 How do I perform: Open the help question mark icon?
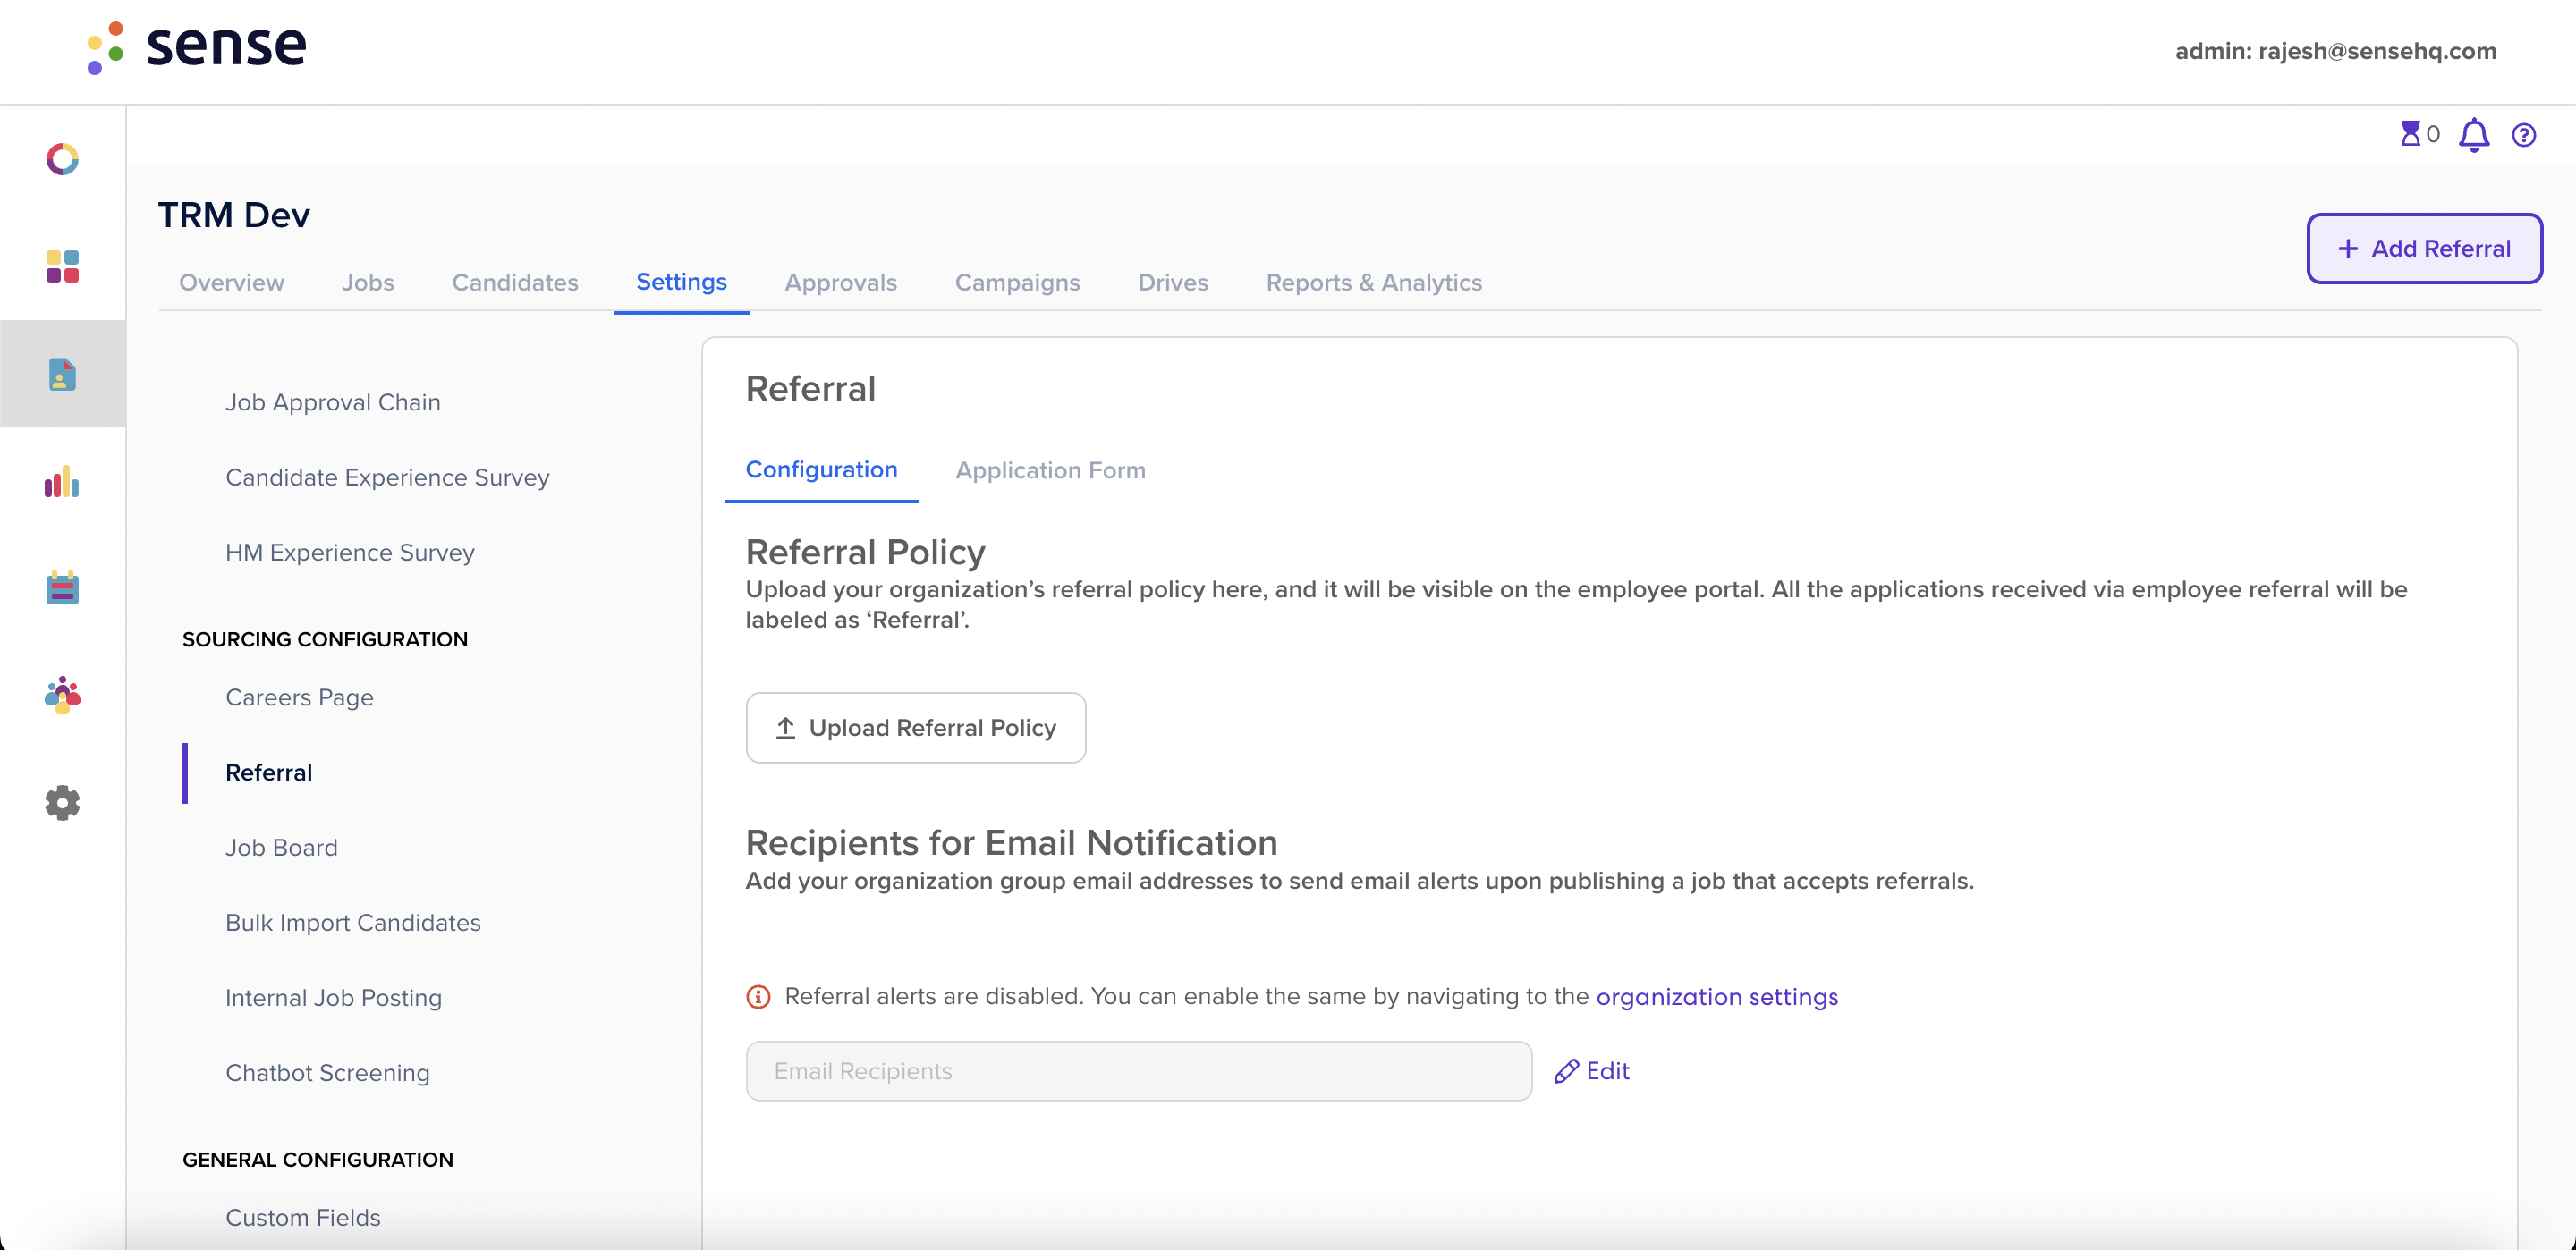coord(2524,135)
